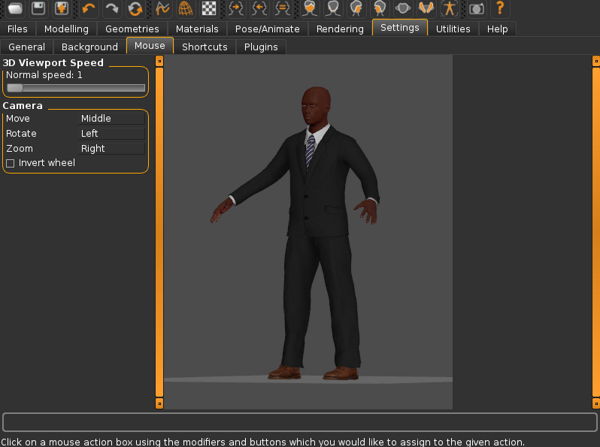Image resolution: width=600 pixels, height=447 pixels.
Task: Click the checkerboard background icon
Action: click(209, 9)
